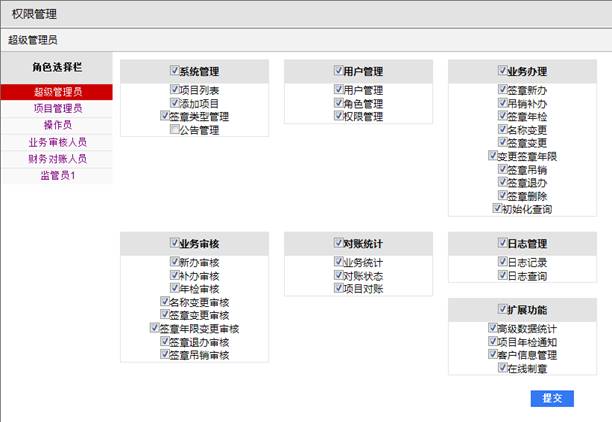Uncheck the 高级数据统计 checkbox

tap(490, 329)
